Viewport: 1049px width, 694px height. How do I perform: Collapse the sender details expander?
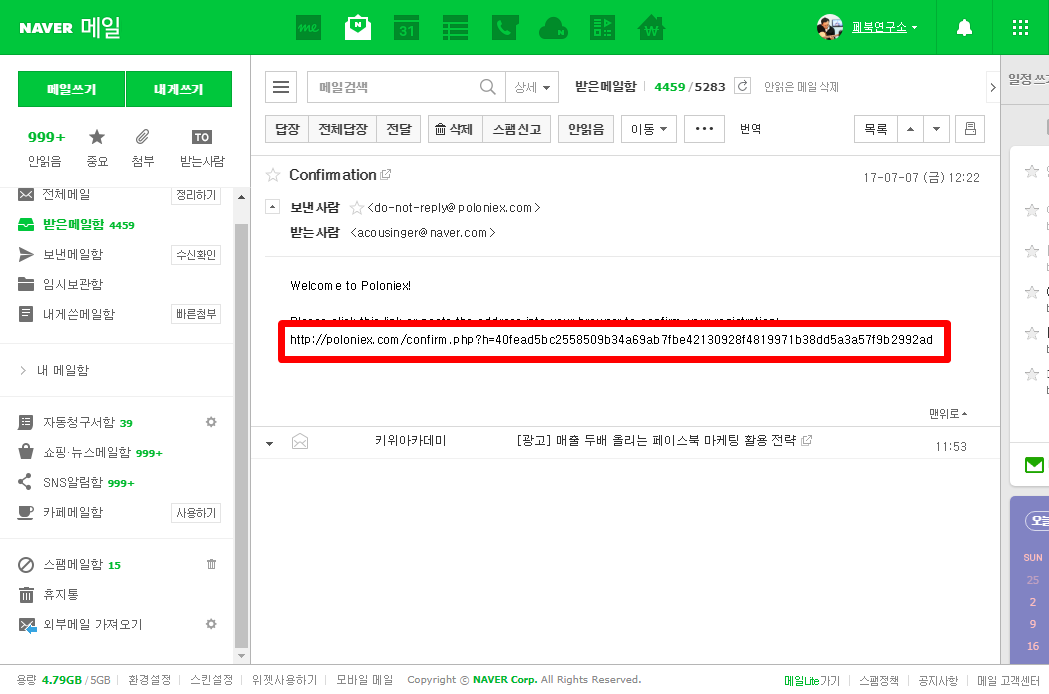pyautogui.click(x=272, y=206)
